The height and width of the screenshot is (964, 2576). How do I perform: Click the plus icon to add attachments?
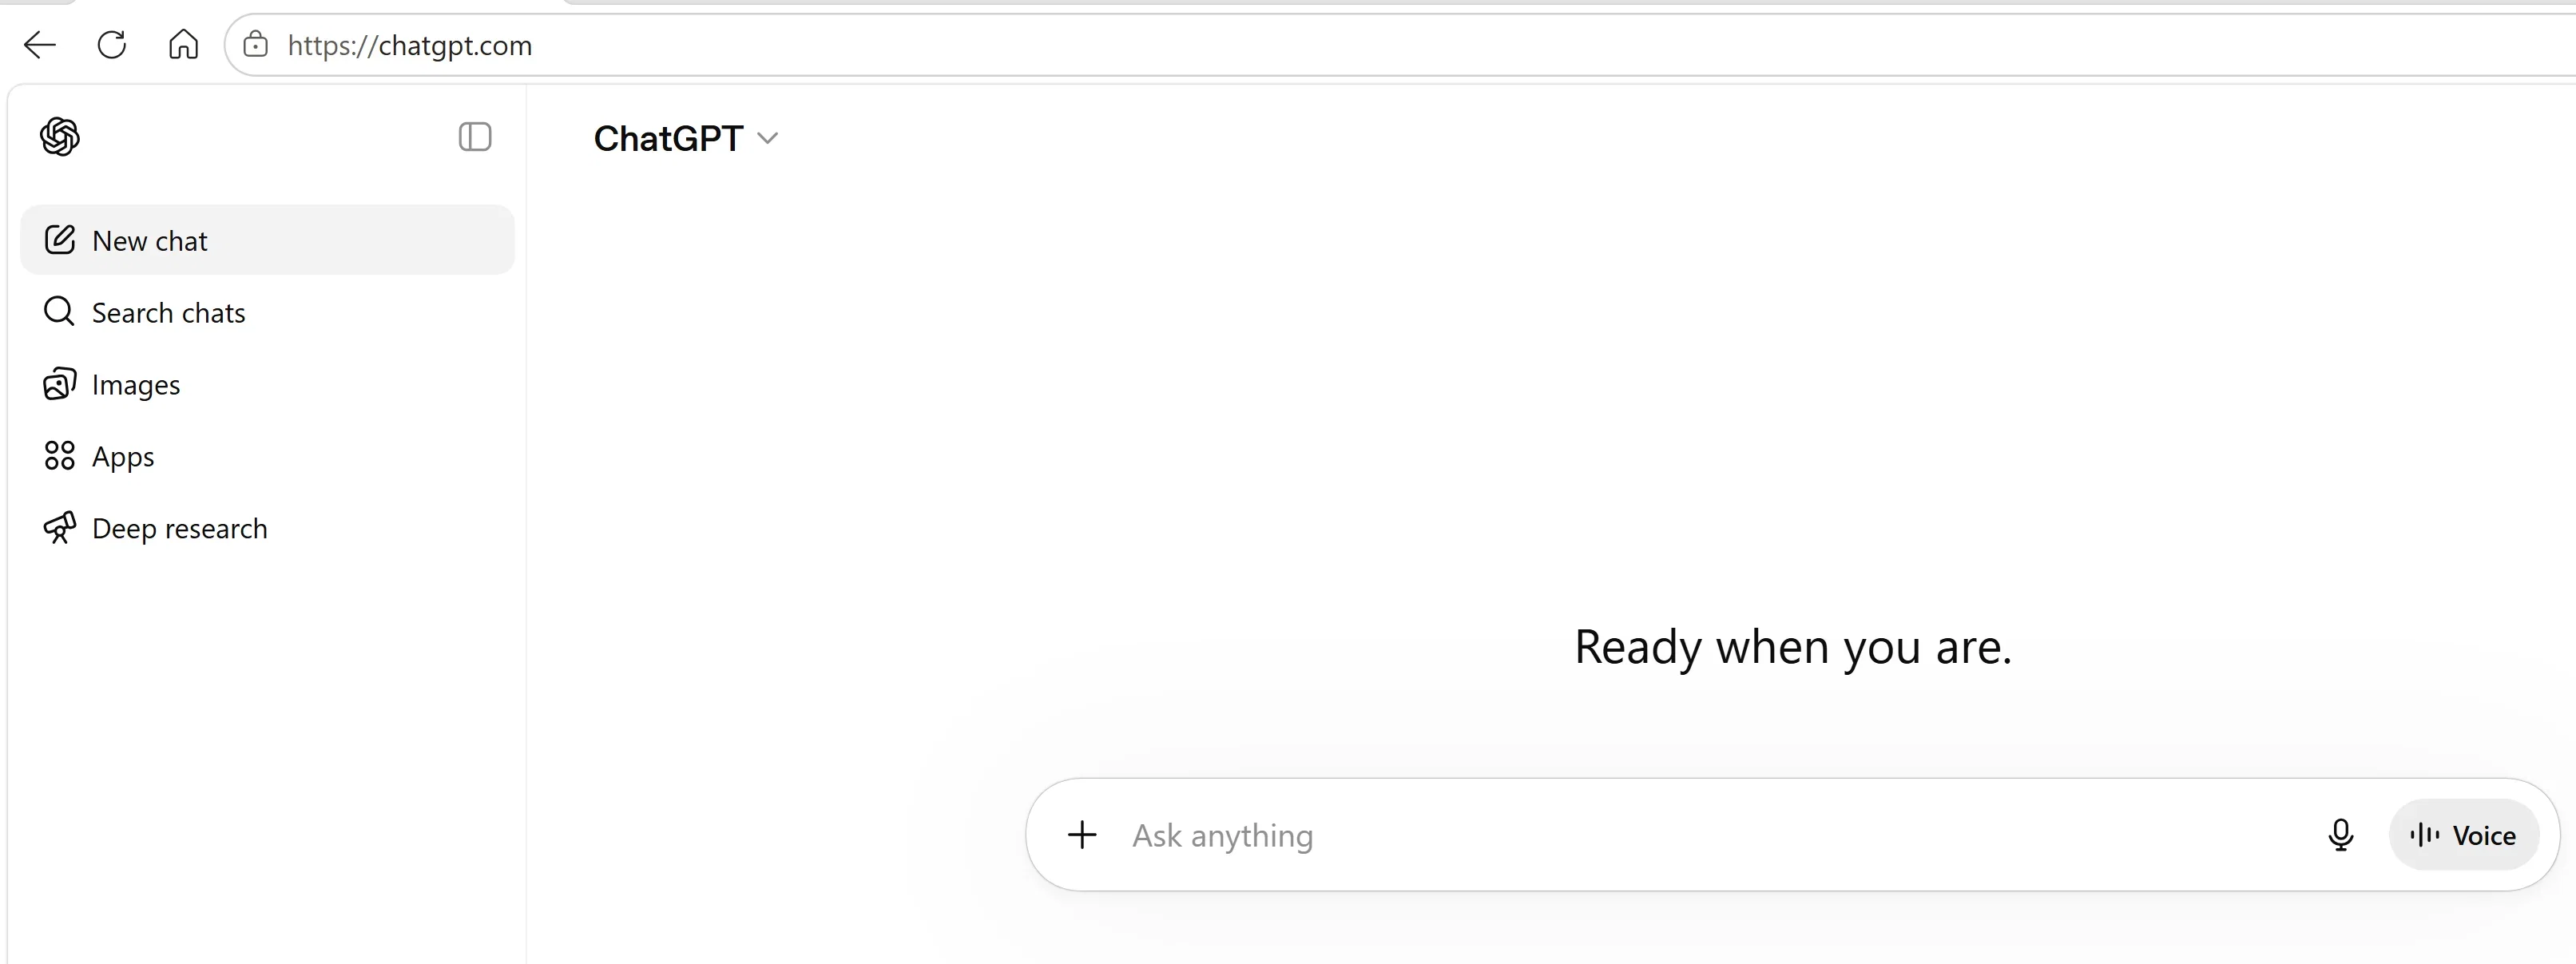(x=1082, y=835)
